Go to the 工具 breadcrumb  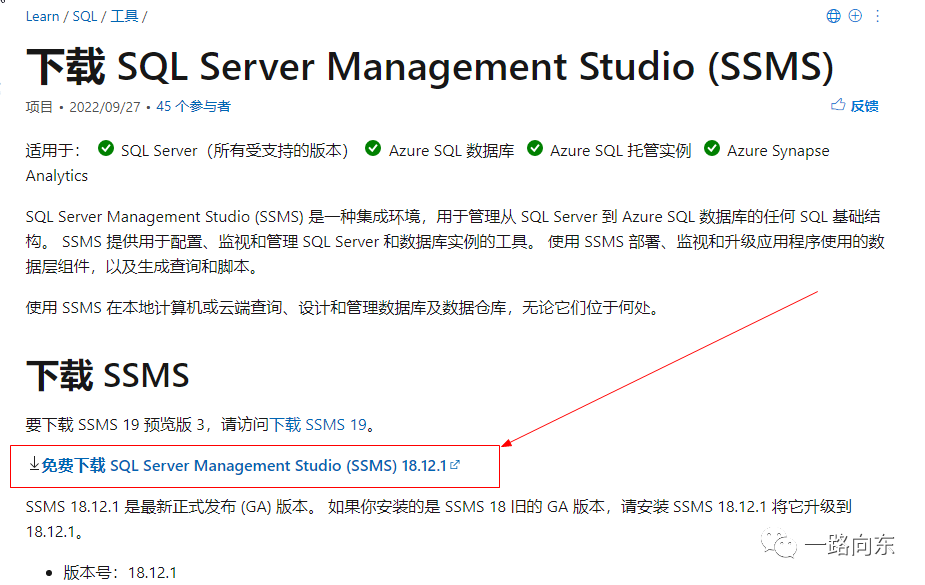pyautogui.click(x=124, y=17)
